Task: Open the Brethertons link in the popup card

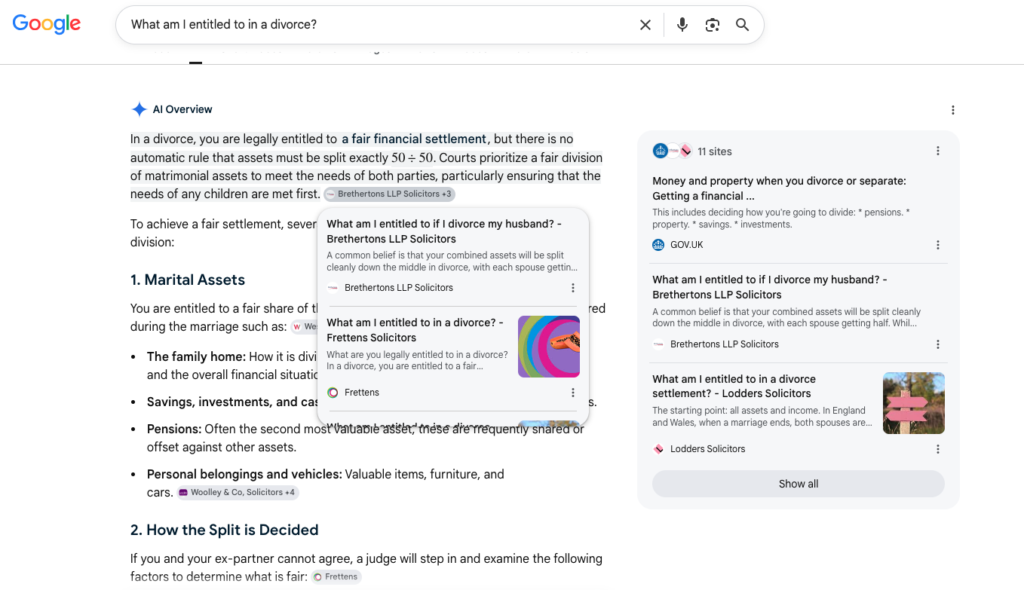Action: [444, 231]
